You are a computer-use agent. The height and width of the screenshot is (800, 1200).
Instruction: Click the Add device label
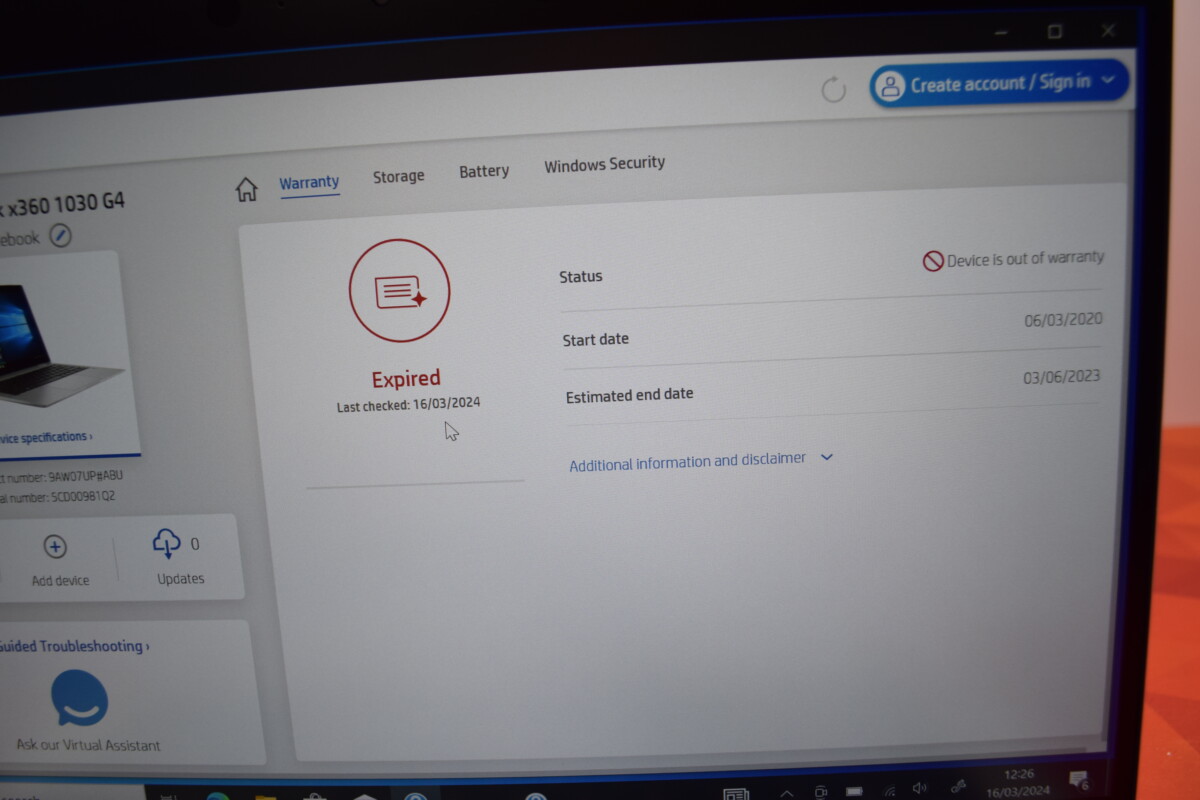coord(60,580)
